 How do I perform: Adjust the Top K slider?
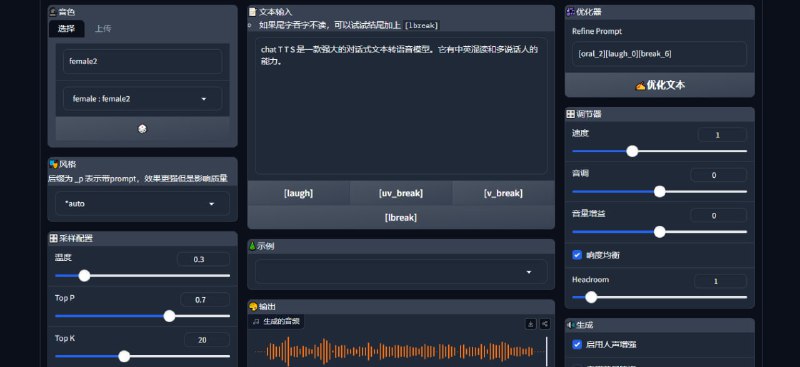(142, 356)
